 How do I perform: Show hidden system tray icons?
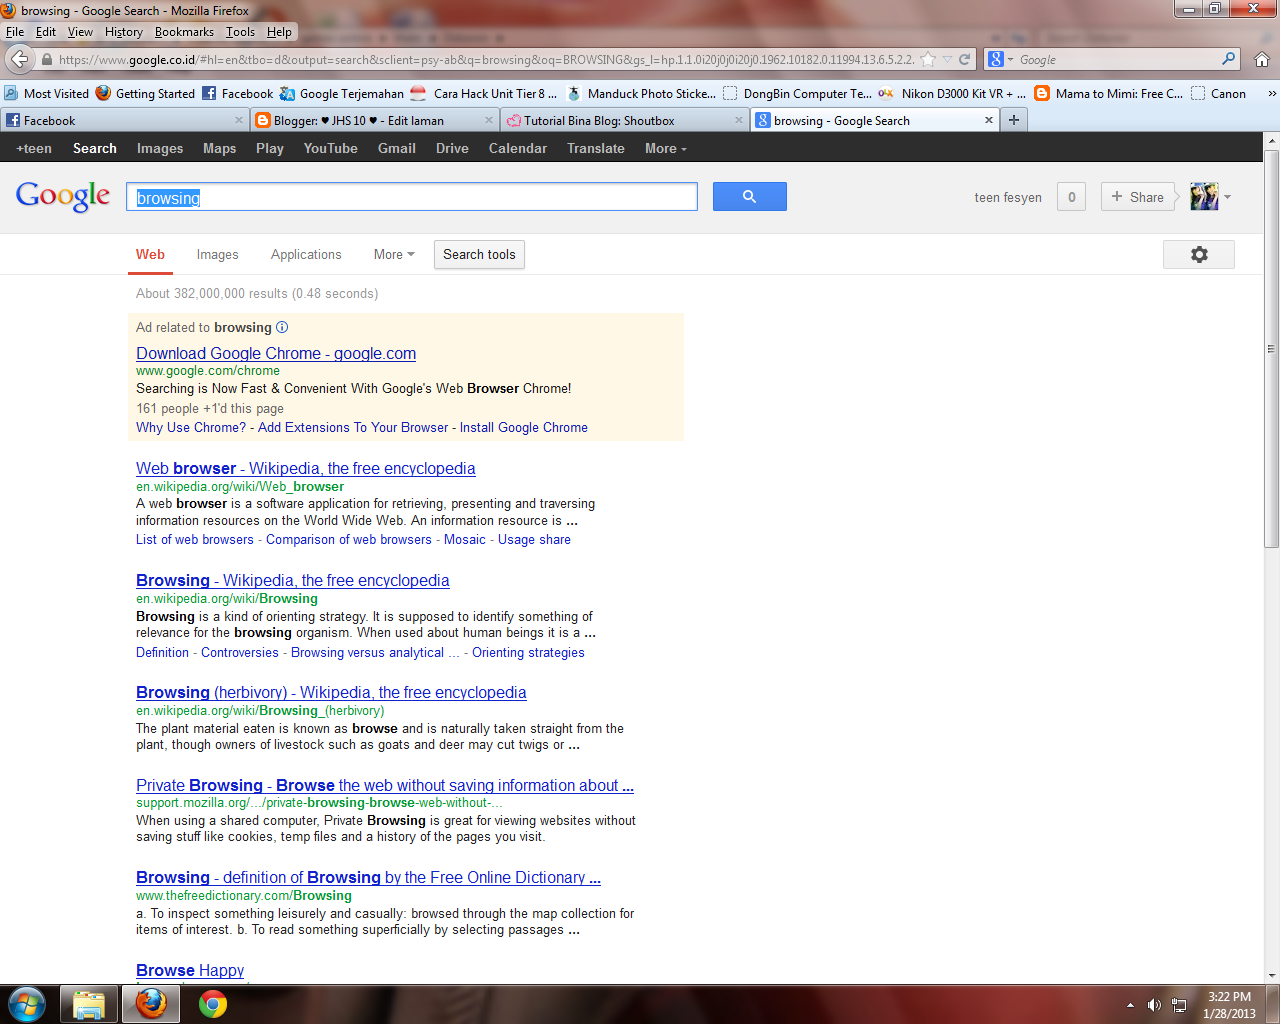pyautogui.click(x=1130, y=1005)
